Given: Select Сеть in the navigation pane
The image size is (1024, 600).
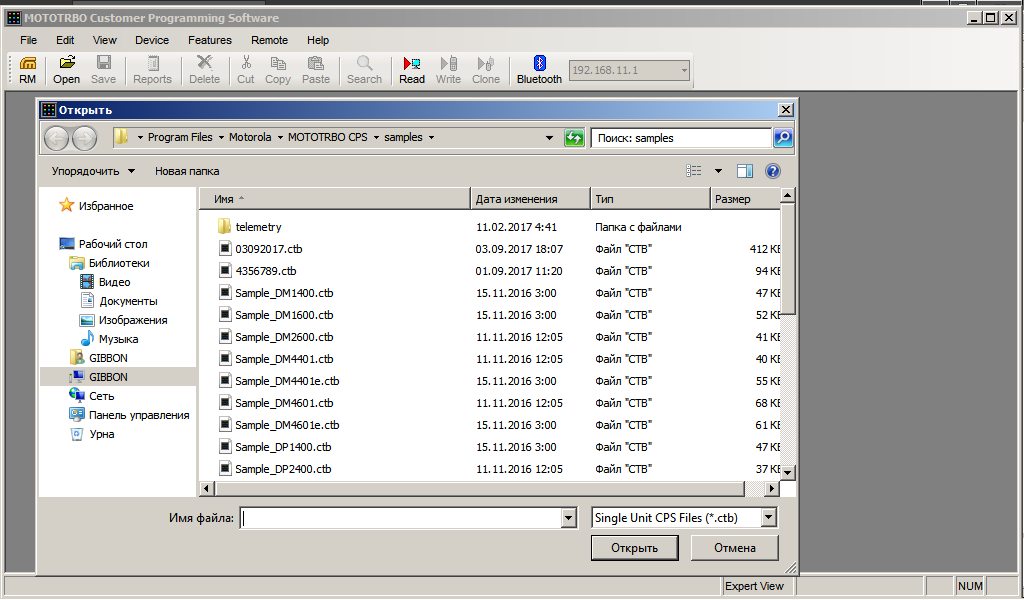Looking at the screenshot, I should coord(91,396).
